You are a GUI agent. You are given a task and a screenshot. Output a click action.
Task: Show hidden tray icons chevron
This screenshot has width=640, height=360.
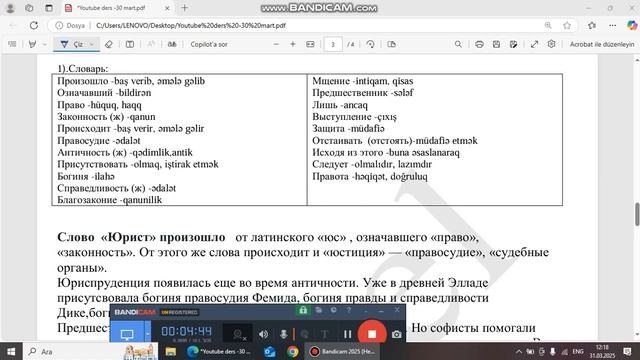pyautogui.click(x=518, y=351)
